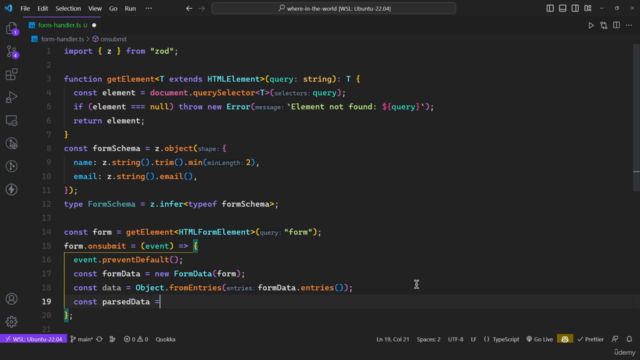The width and height of the screenshot is (640, 360).
Task: Toggle the secondary side bar layout icon
Action: tap(575, 8)
